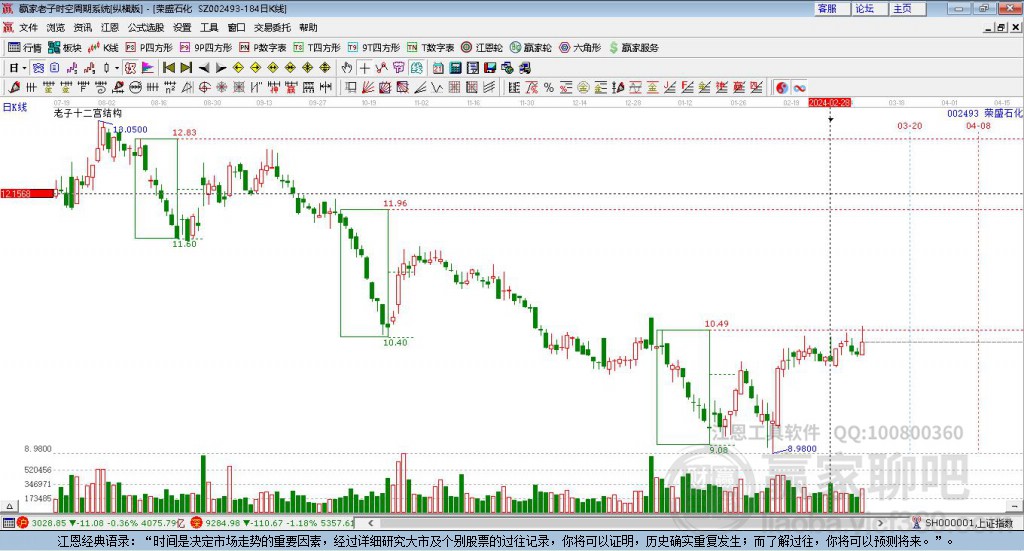Click the zigzag wave line tool

click(x=437, y=87)
